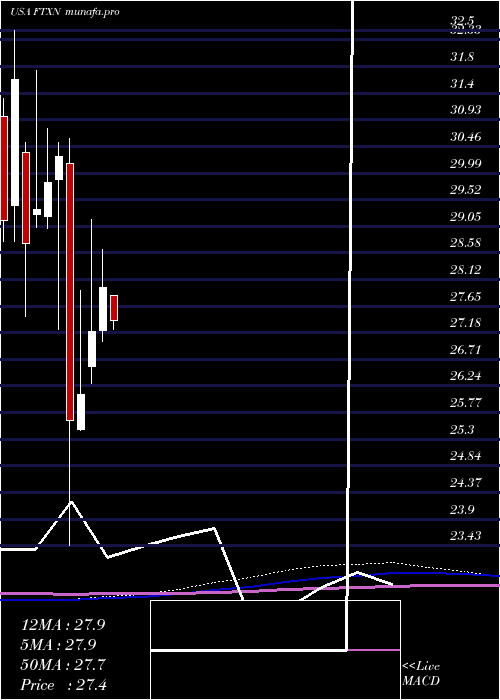This screenshot has height=700, width=500.
Task: Click the 23.43 price axis label
Action: coord(466,535)
